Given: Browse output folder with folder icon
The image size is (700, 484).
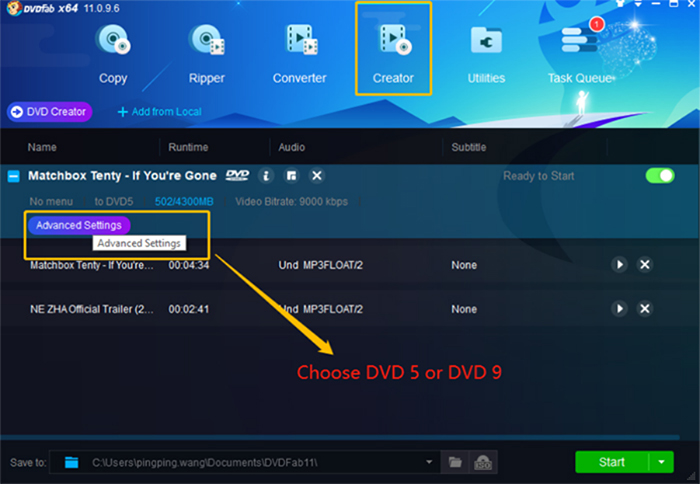Looking at the screenshot, I should pyautogui.click(x=455, y=462).
